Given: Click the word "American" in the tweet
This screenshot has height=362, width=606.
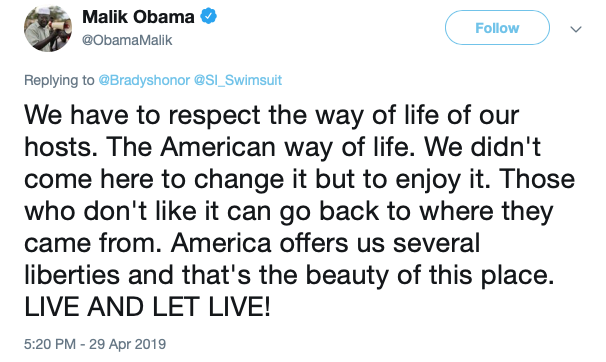Looking at the screenshot, I should [x=218, y=147].
